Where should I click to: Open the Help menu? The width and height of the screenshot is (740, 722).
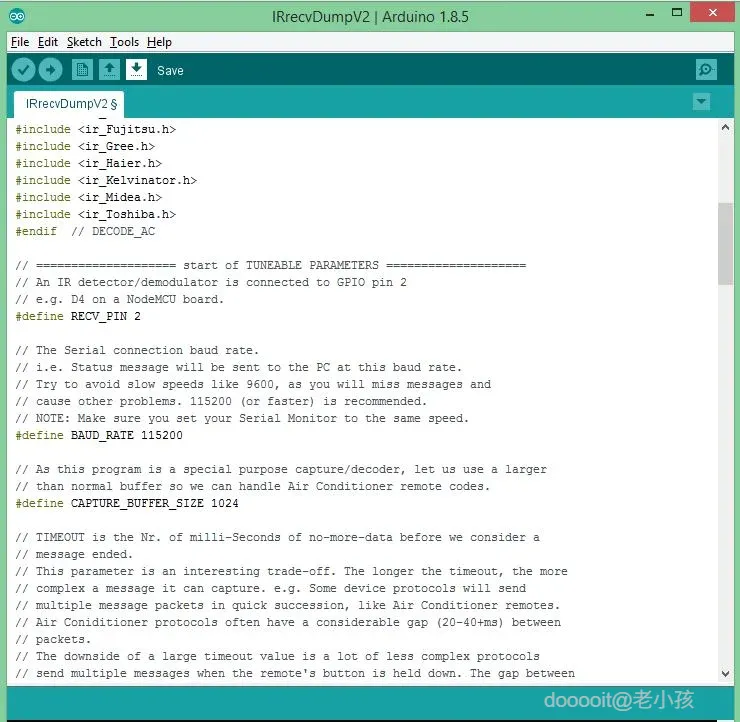tap(159, 42)
